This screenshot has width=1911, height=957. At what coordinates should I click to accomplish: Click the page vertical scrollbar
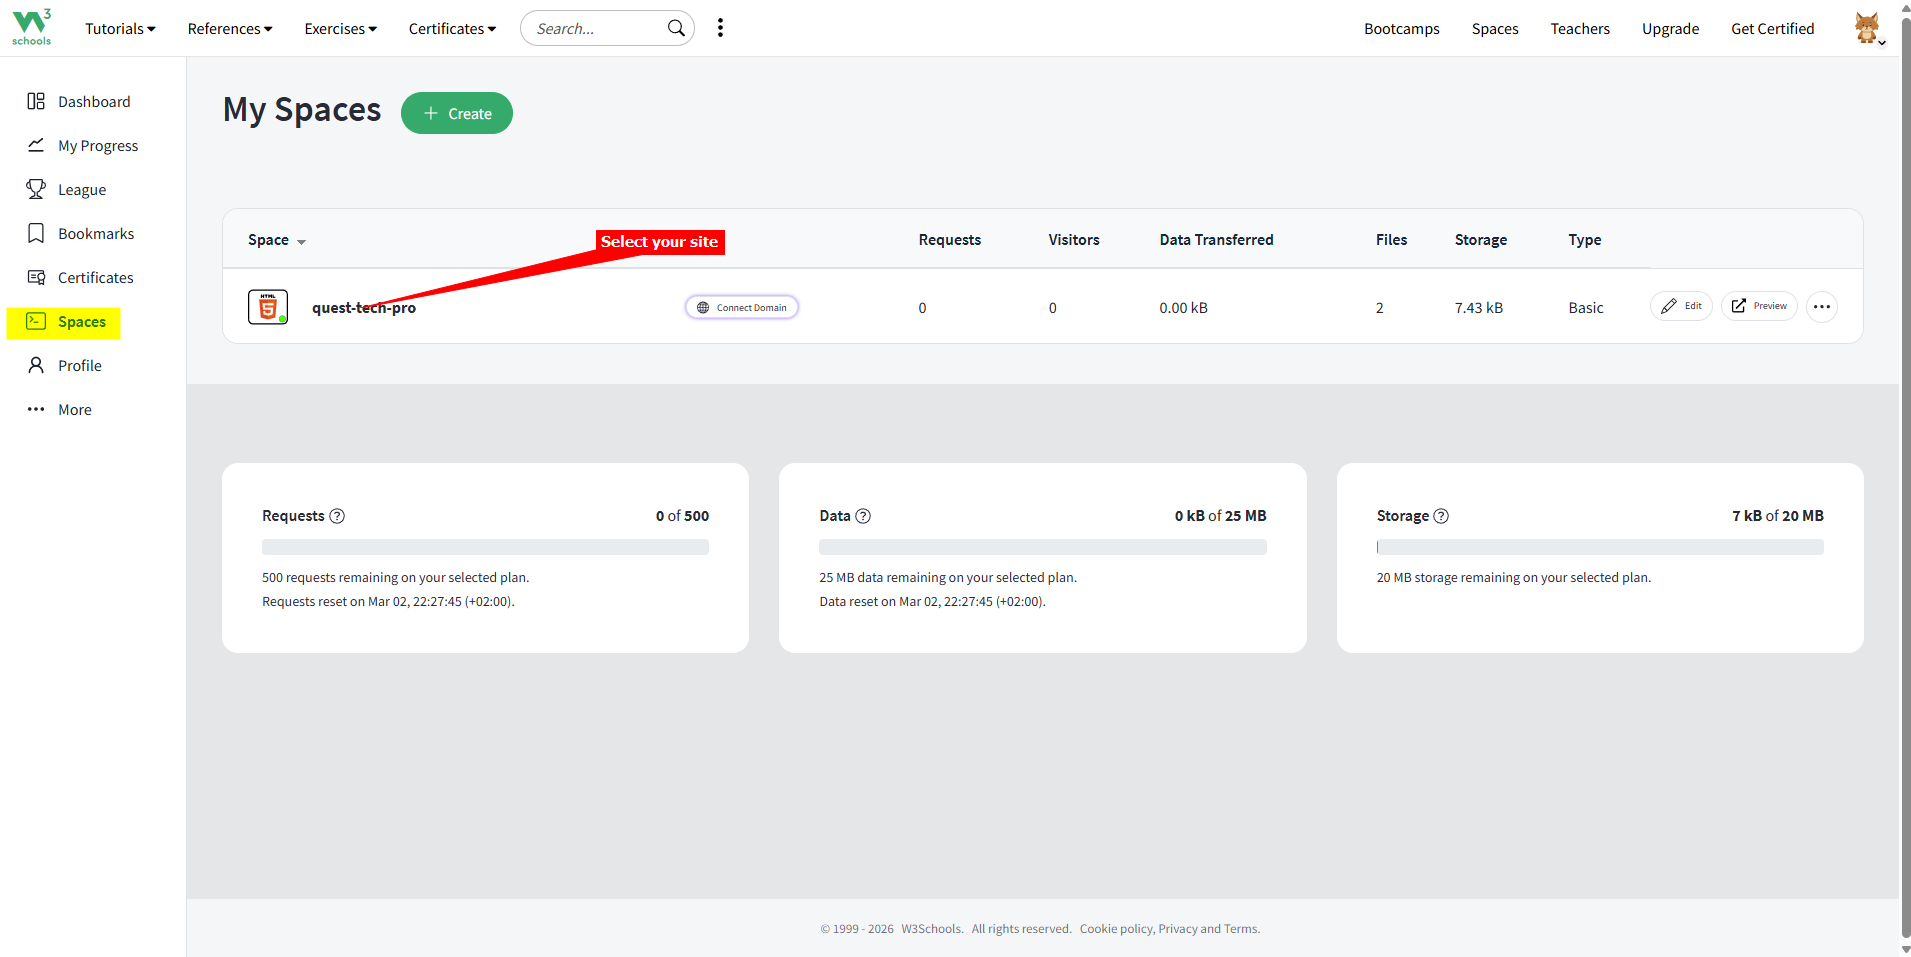[x=1905, y=478]
